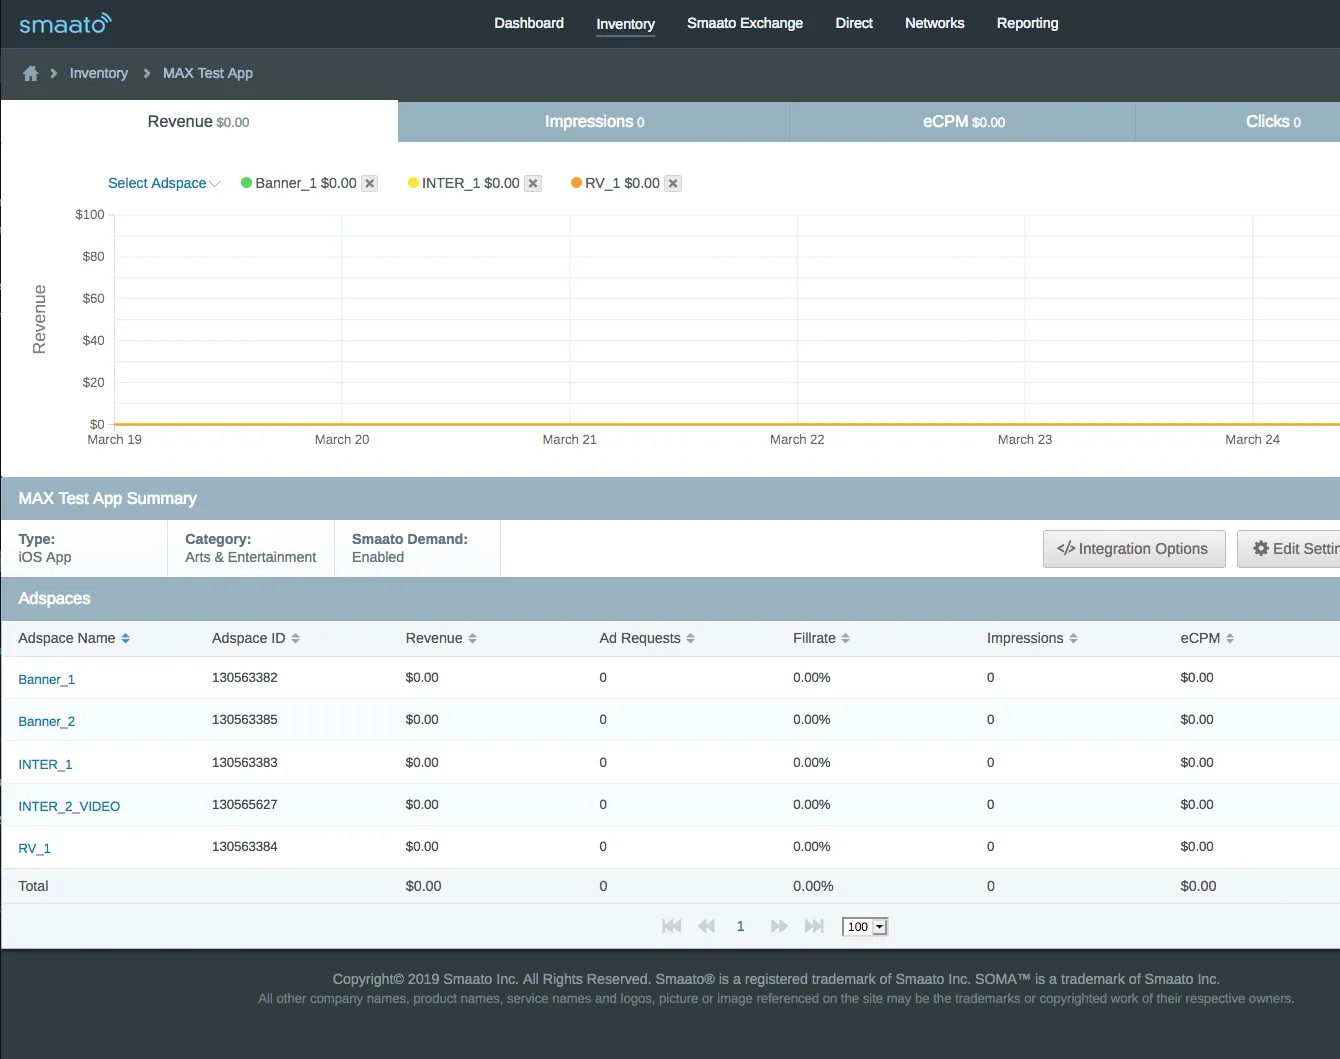Click the Smaato logo
The image size is (1340, 1059).
[65, 23]
